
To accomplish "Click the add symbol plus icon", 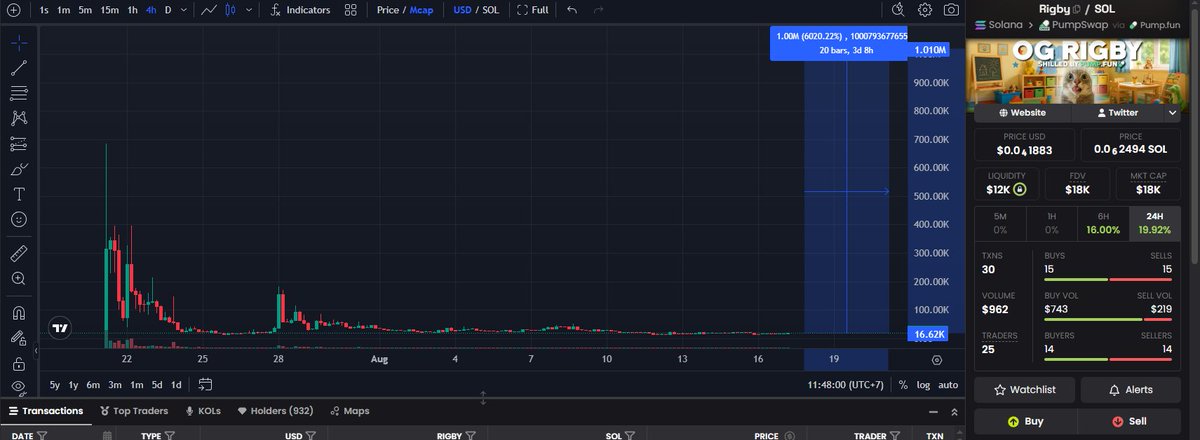I will [13, 10].
